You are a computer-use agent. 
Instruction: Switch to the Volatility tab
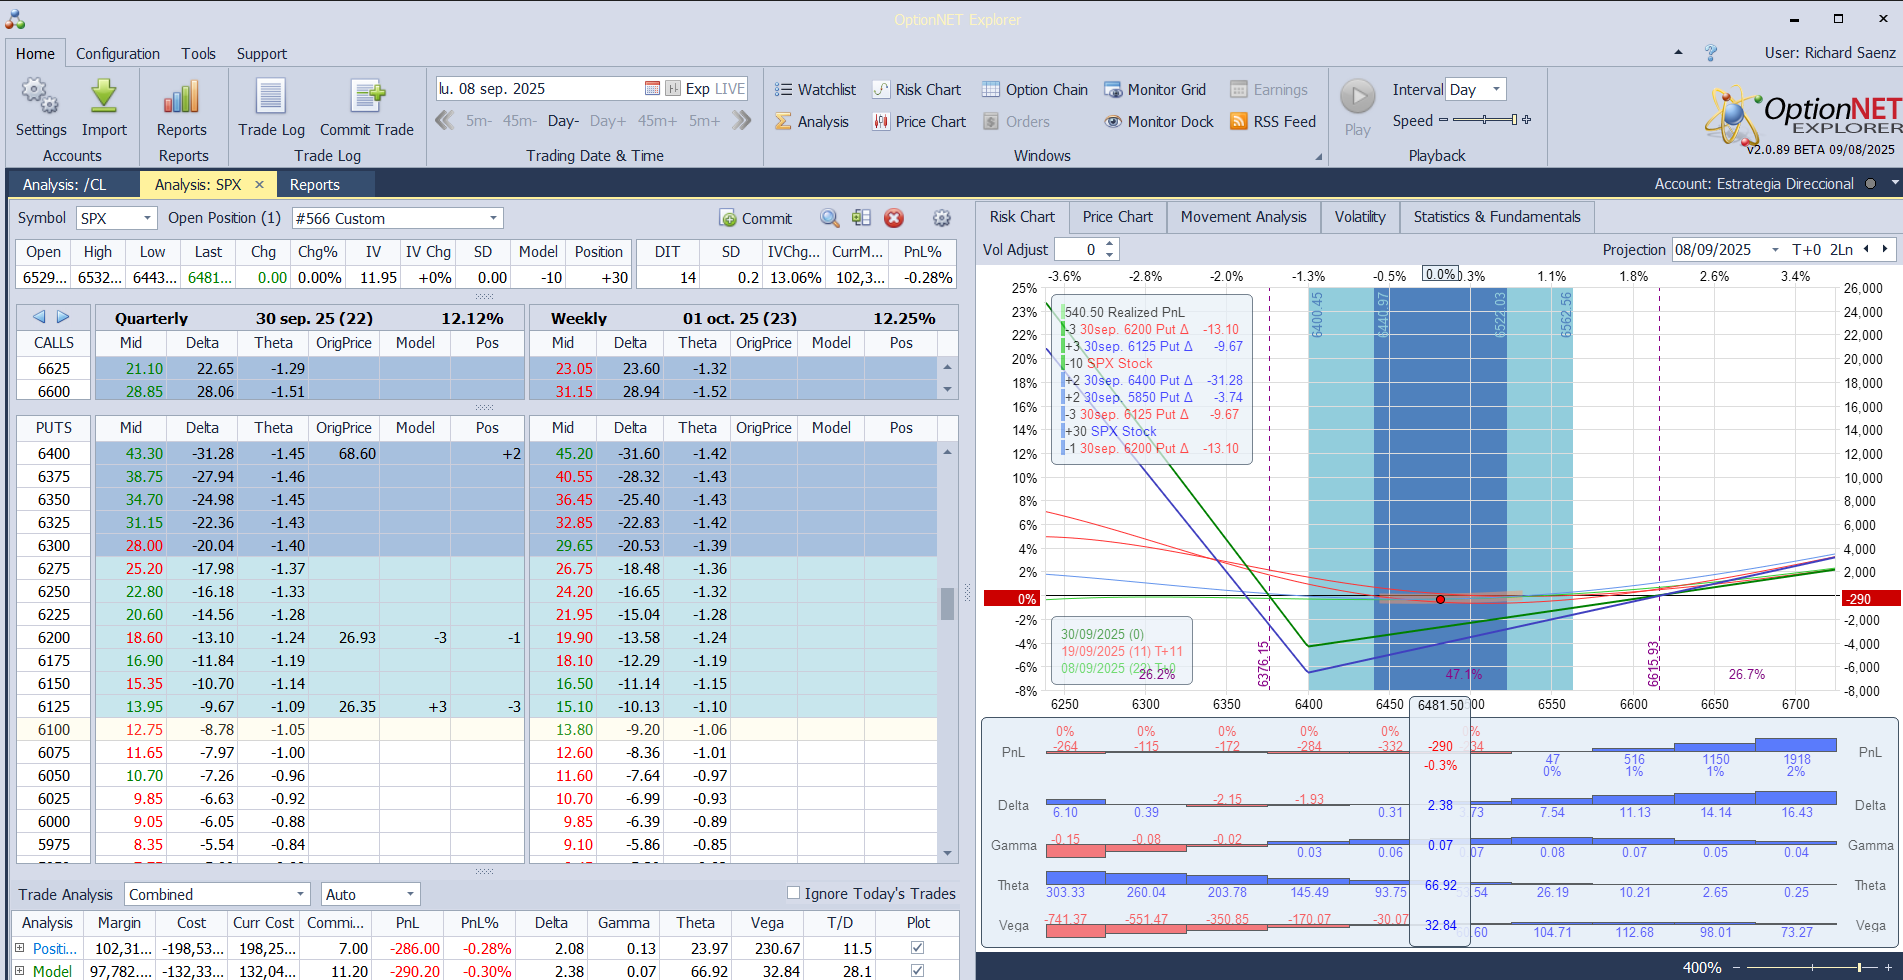click(x=1360, y=217)
